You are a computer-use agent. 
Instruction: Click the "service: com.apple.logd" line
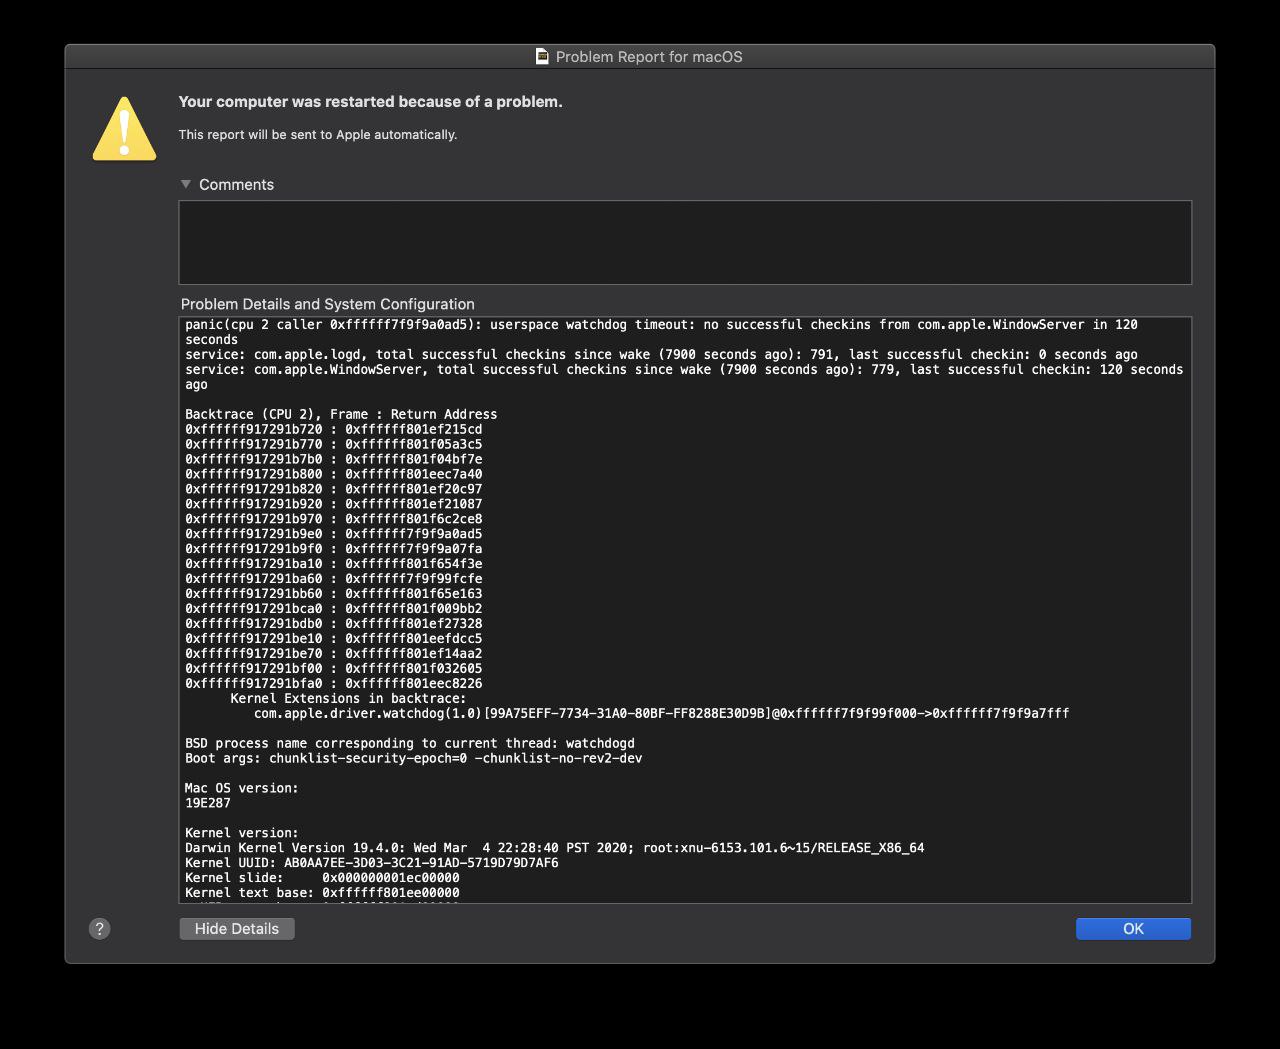661,355
